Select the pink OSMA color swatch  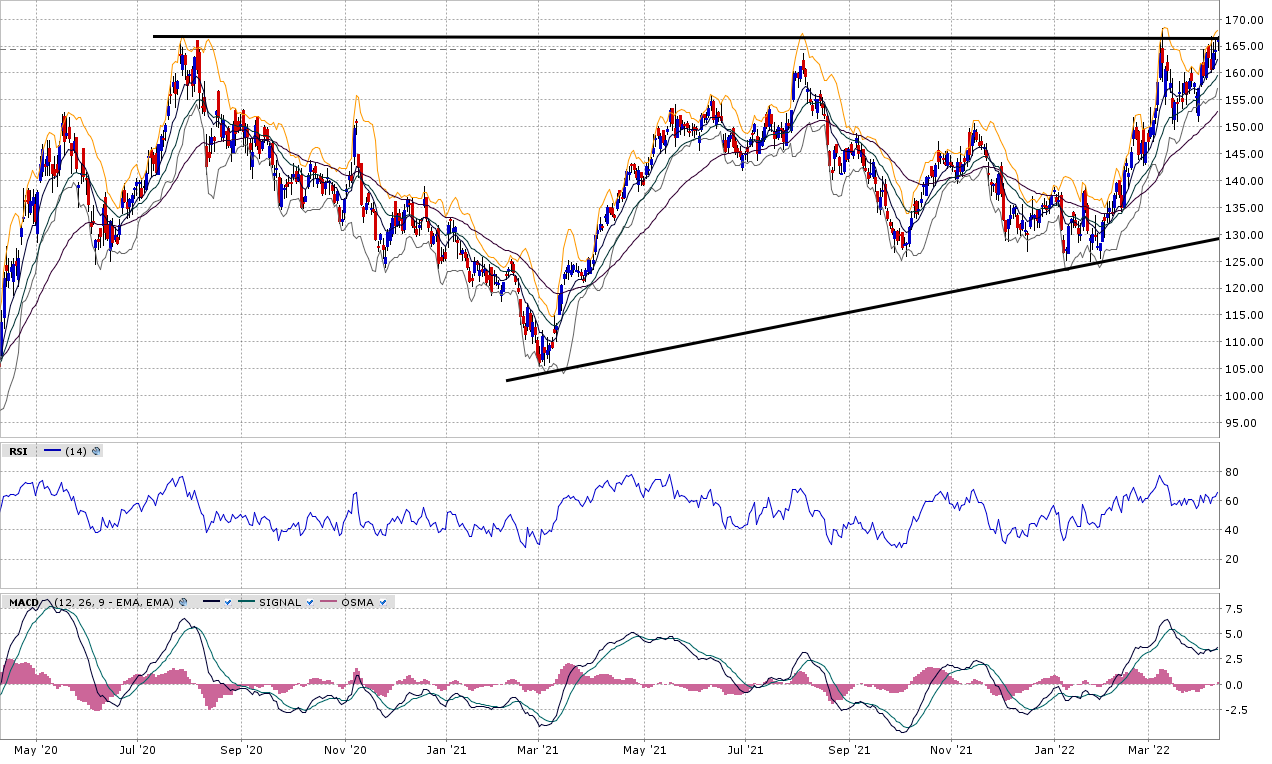[x=328, y=602]
